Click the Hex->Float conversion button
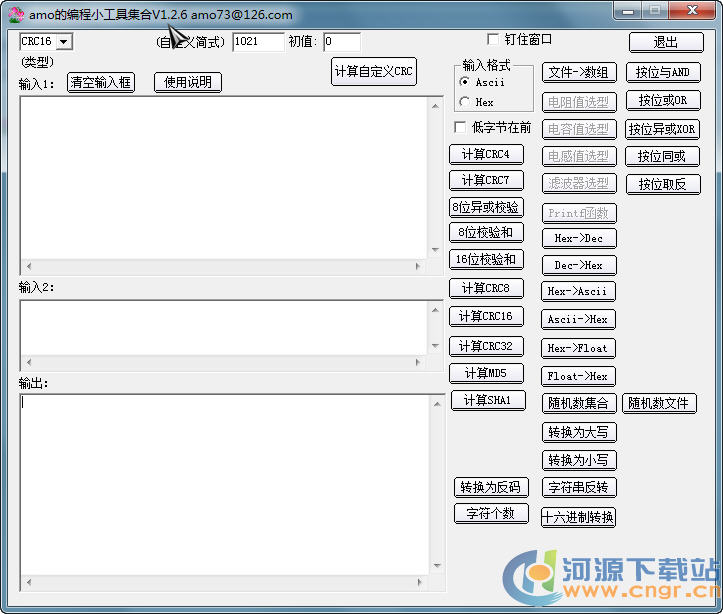723x614 pixels. point(578,348)
